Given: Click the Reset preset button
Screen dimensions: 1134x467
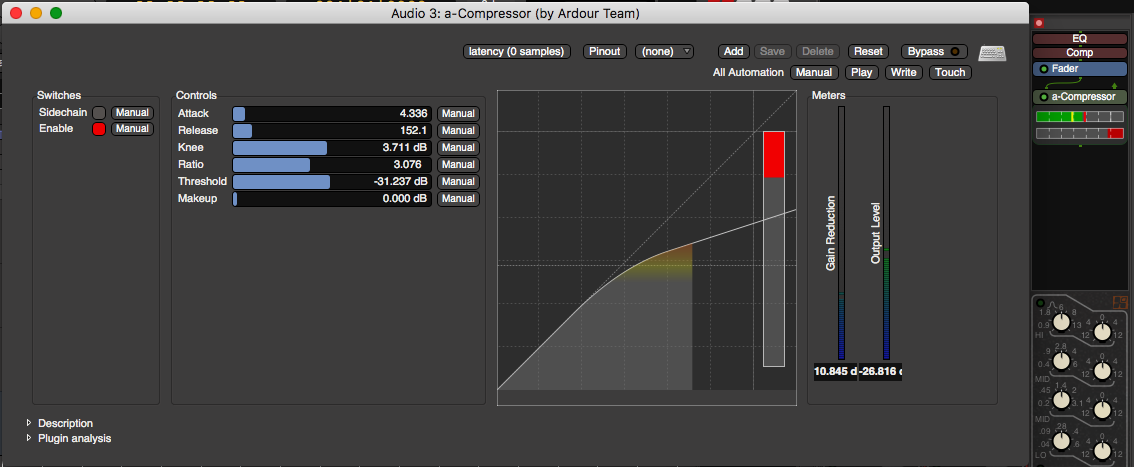Looking at the screenshot, I should pos(868,51).
